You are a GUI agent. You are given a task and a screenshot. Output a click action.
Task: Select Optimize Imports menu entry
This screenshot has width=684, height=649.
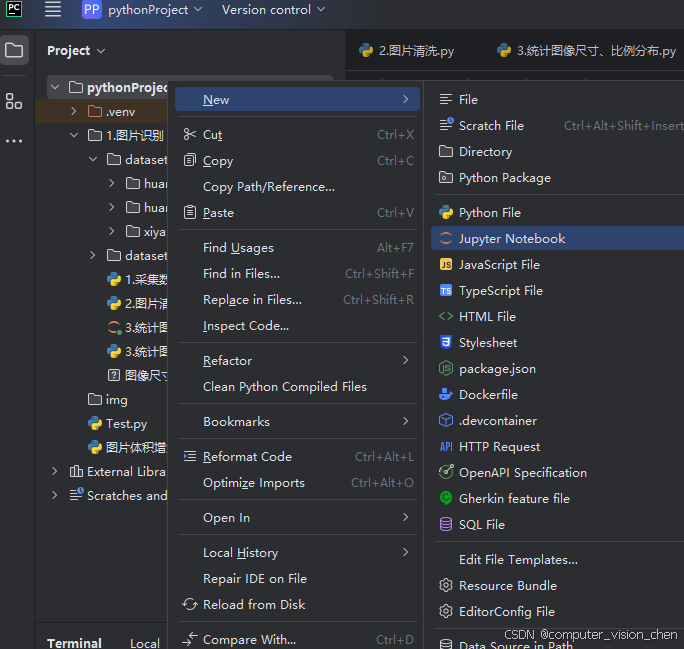pos(297,482)
